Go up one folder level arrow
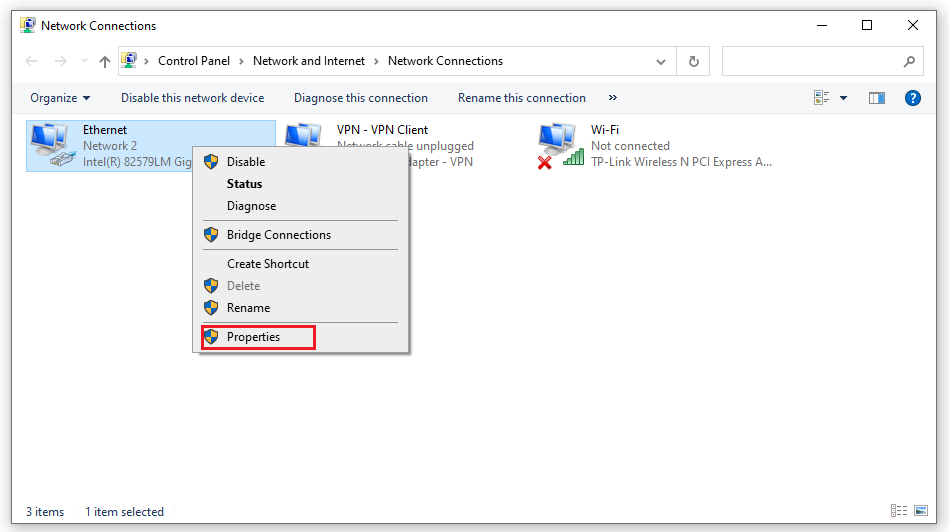 pyautogui.click(x=105, y=61)
